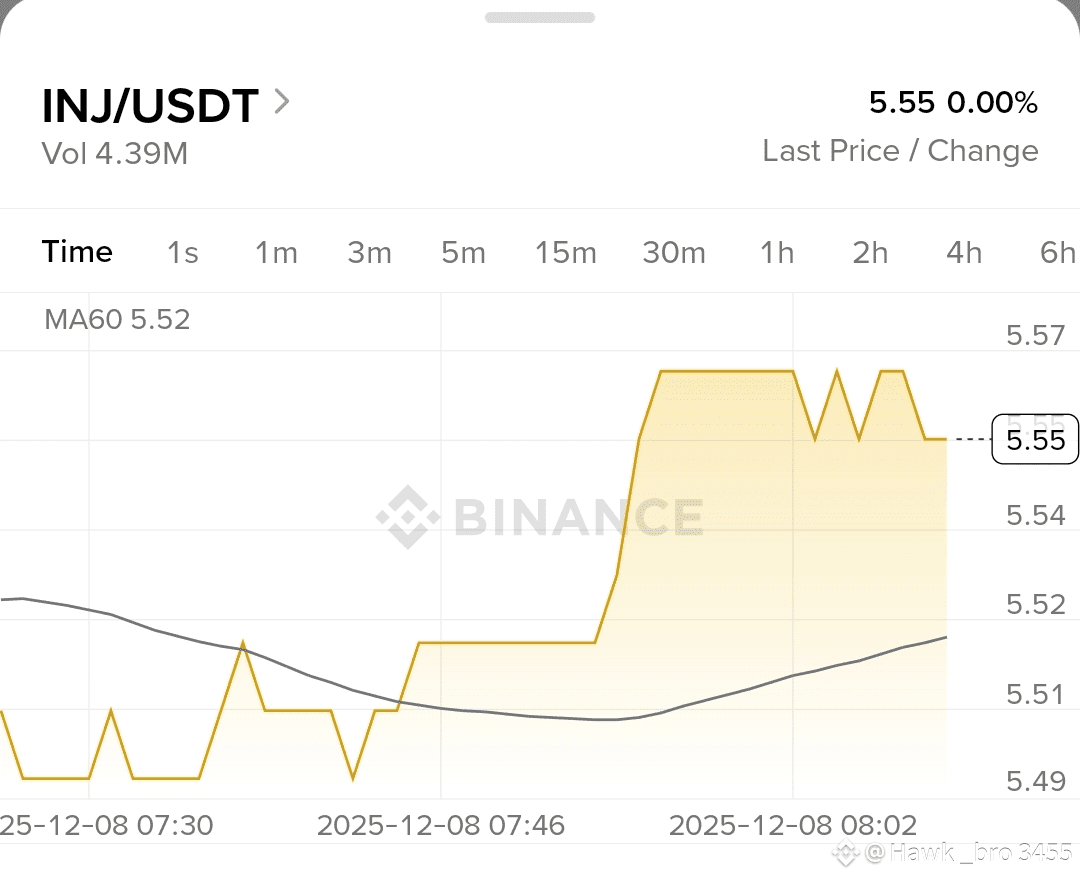Pick the 2h interval tab
Screen dimensions: 1080x878
click(871, 253)
